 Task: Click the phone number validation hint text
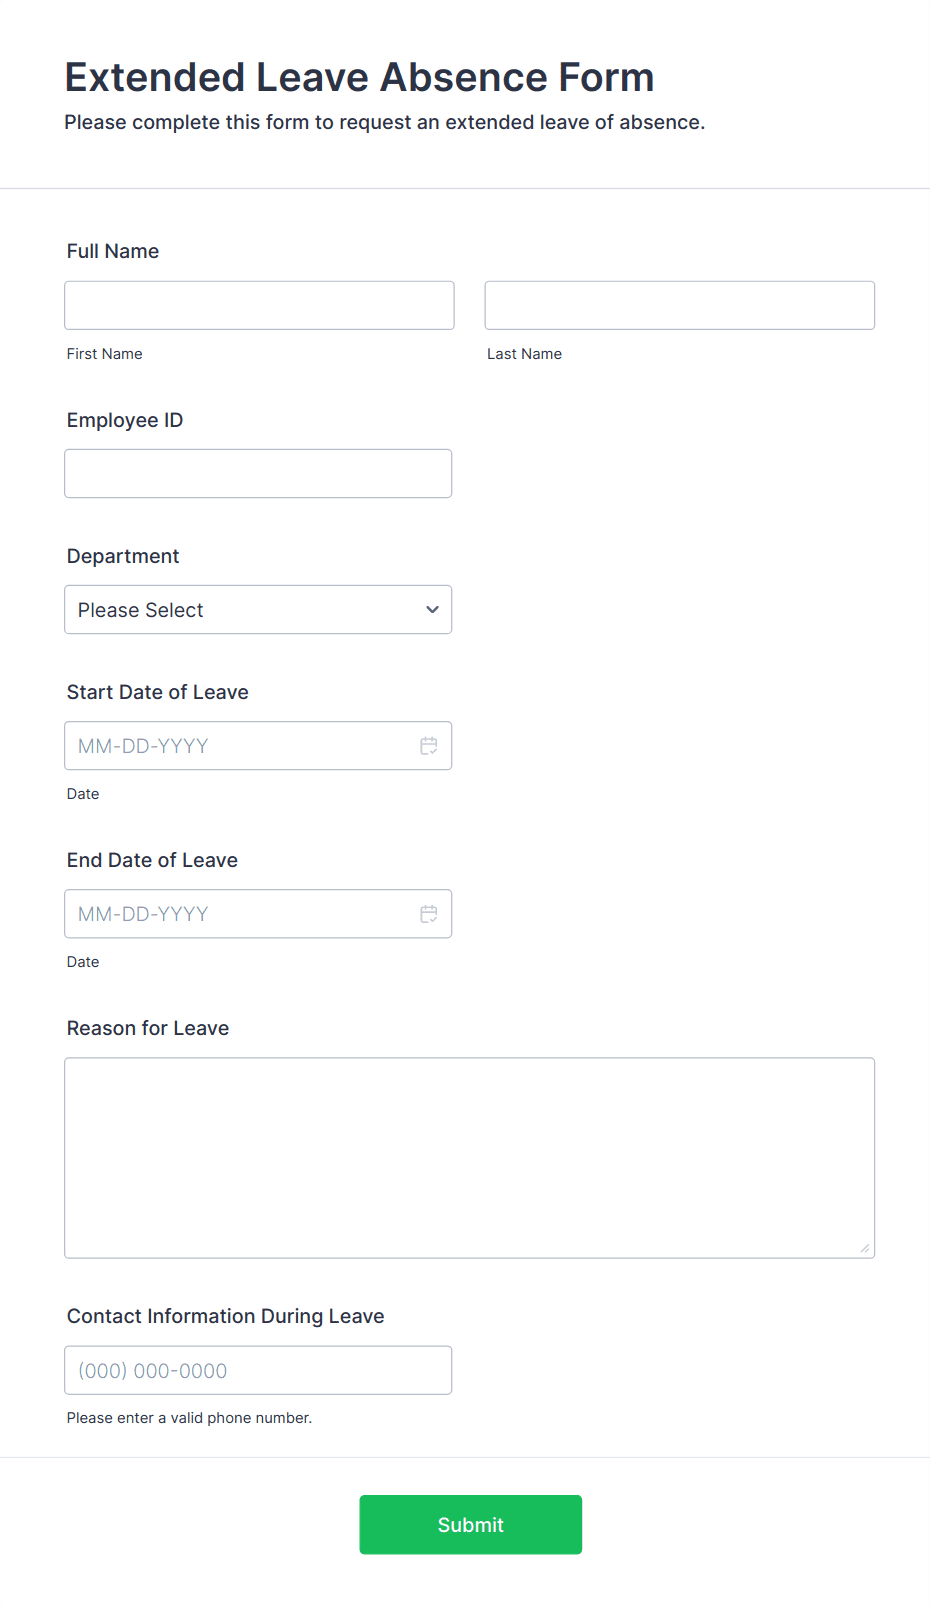click(x=189, y=1417)
